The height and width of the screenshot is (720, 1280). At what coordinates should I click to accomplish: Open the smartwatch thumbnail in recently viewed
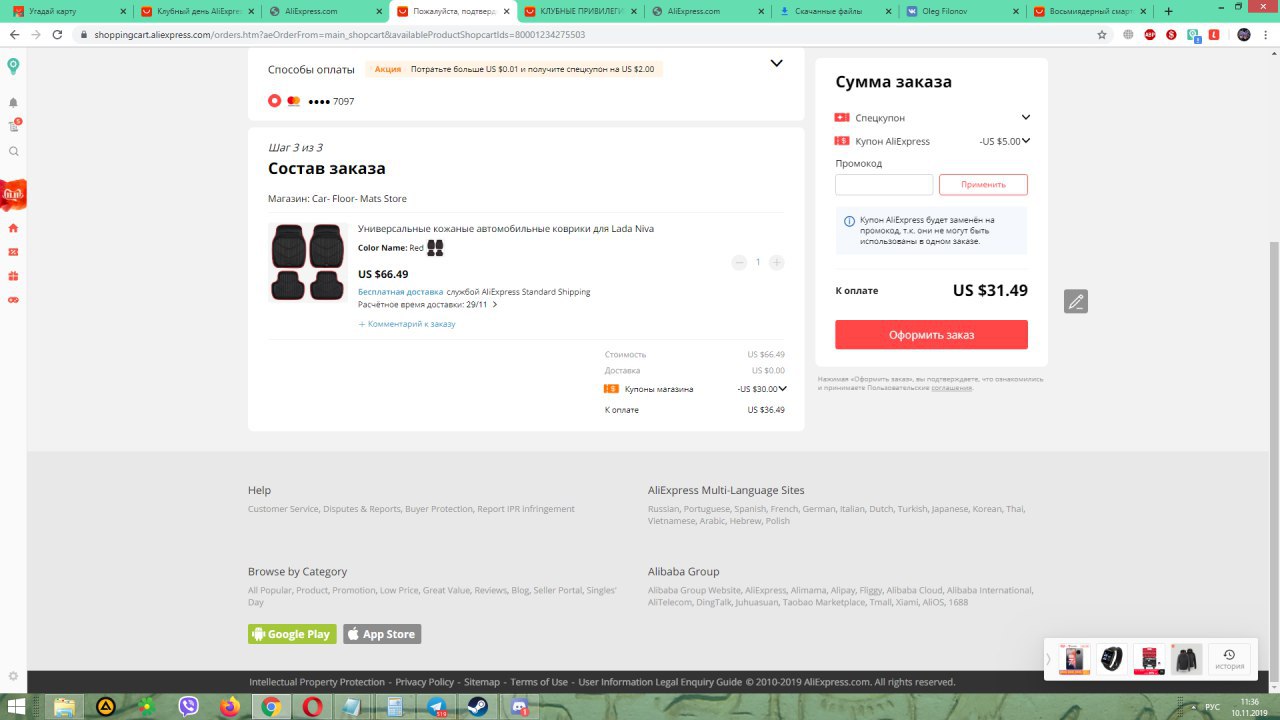(1111, 659)
